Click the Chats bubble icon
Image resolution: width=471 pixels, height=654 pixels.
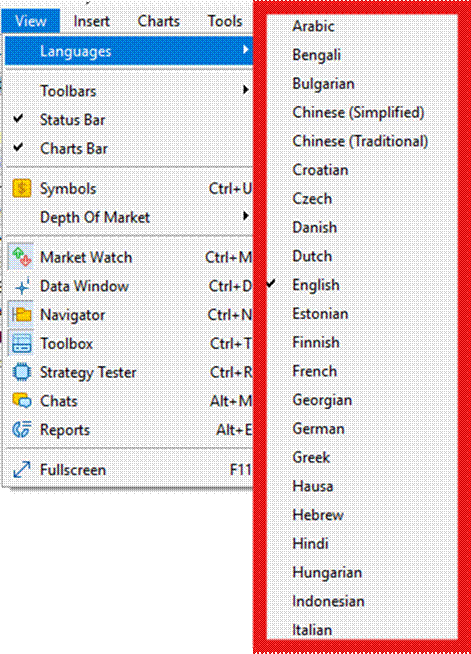coord(22,401)
